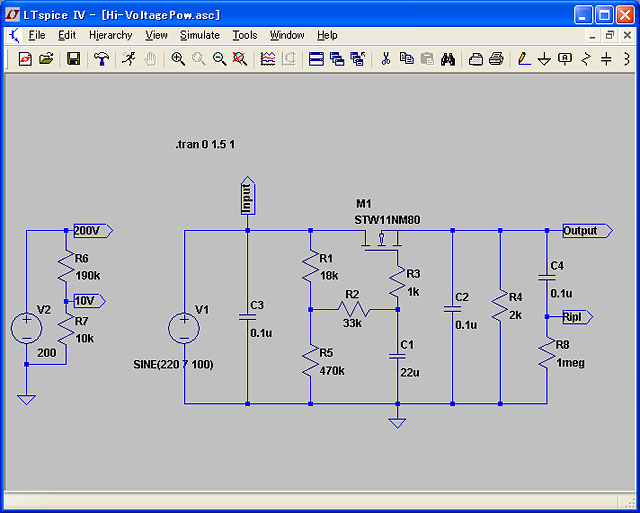Place a capacitor from the toolbar
This screenshot has width=640, height=513.
(x=607, y=60)
